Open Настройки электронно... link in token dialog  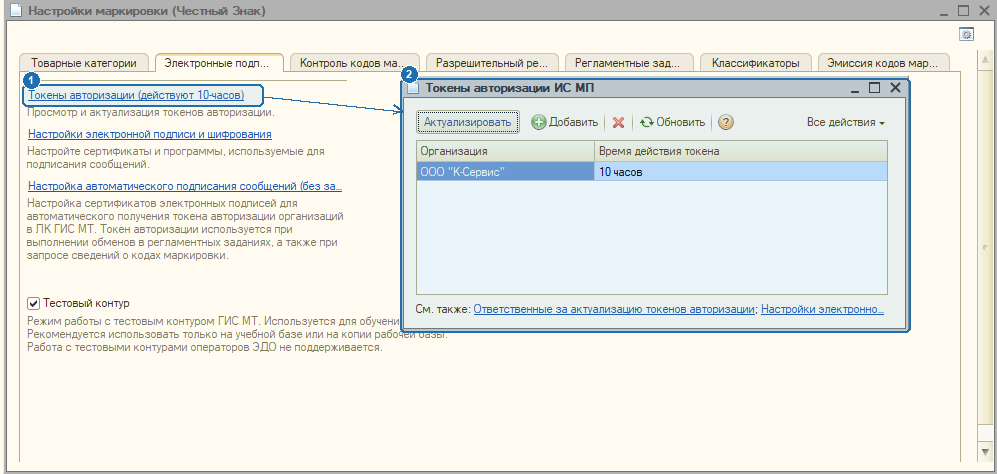[822, 309]
